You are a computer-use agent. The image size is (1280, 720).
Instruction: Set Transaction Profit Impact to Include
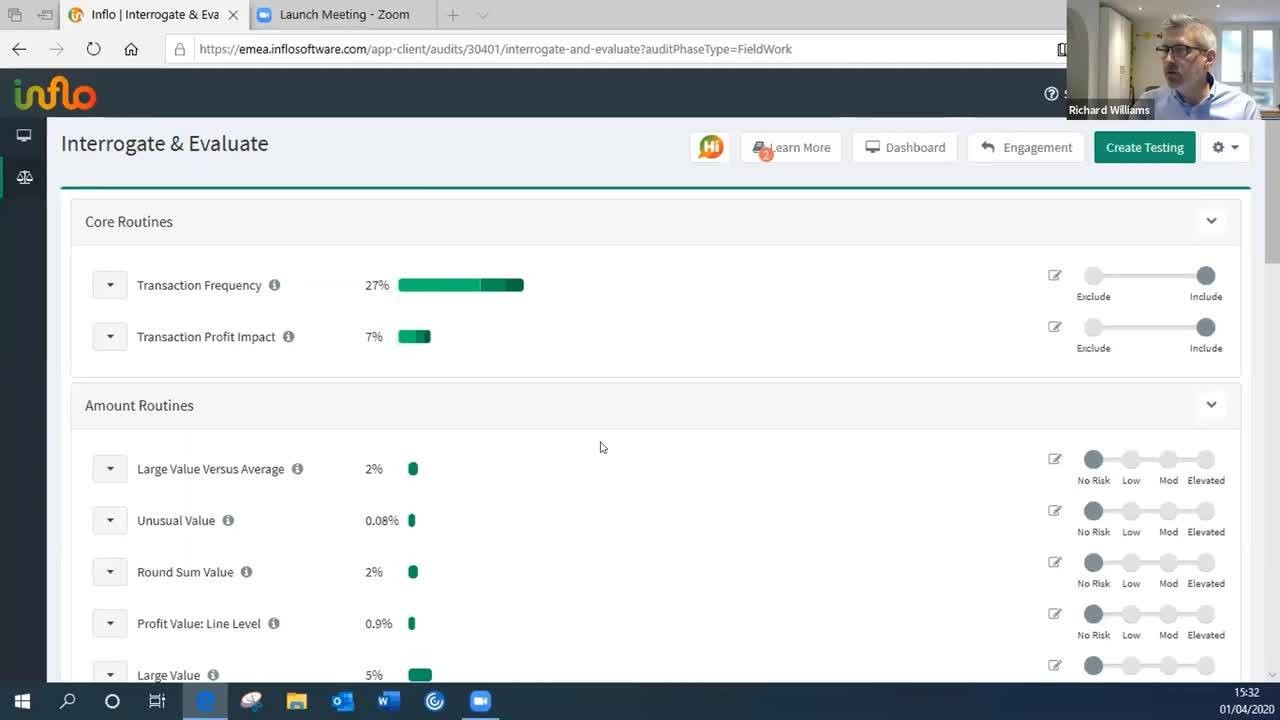[x=1205, y=327]
